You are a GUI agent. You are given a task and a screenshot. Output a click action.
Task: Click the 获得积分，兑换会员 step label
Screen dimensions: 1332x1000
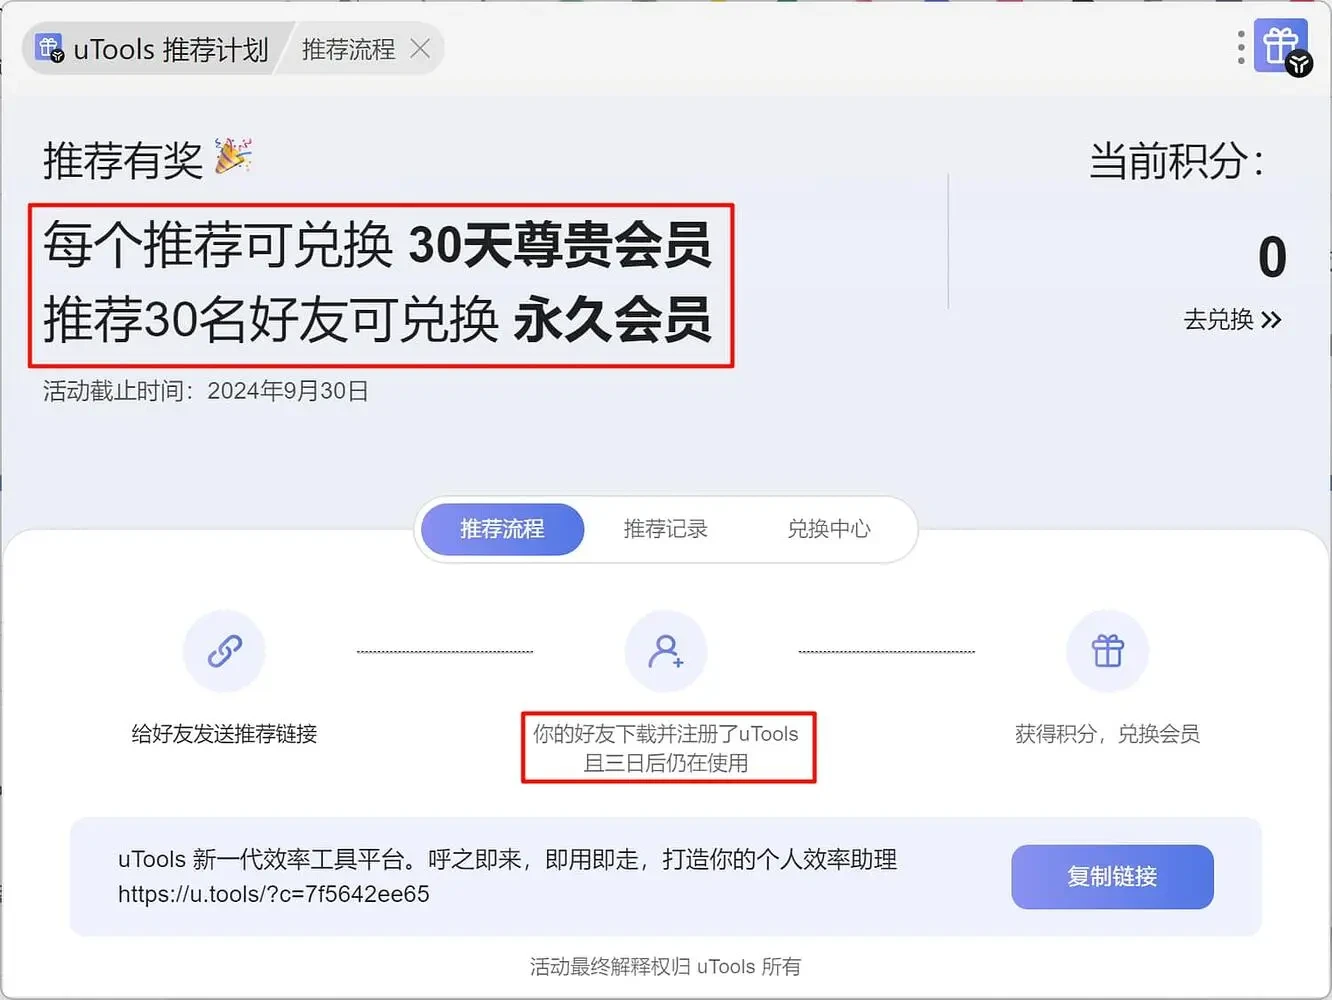pyautogui.click(x=1107, y=734)
